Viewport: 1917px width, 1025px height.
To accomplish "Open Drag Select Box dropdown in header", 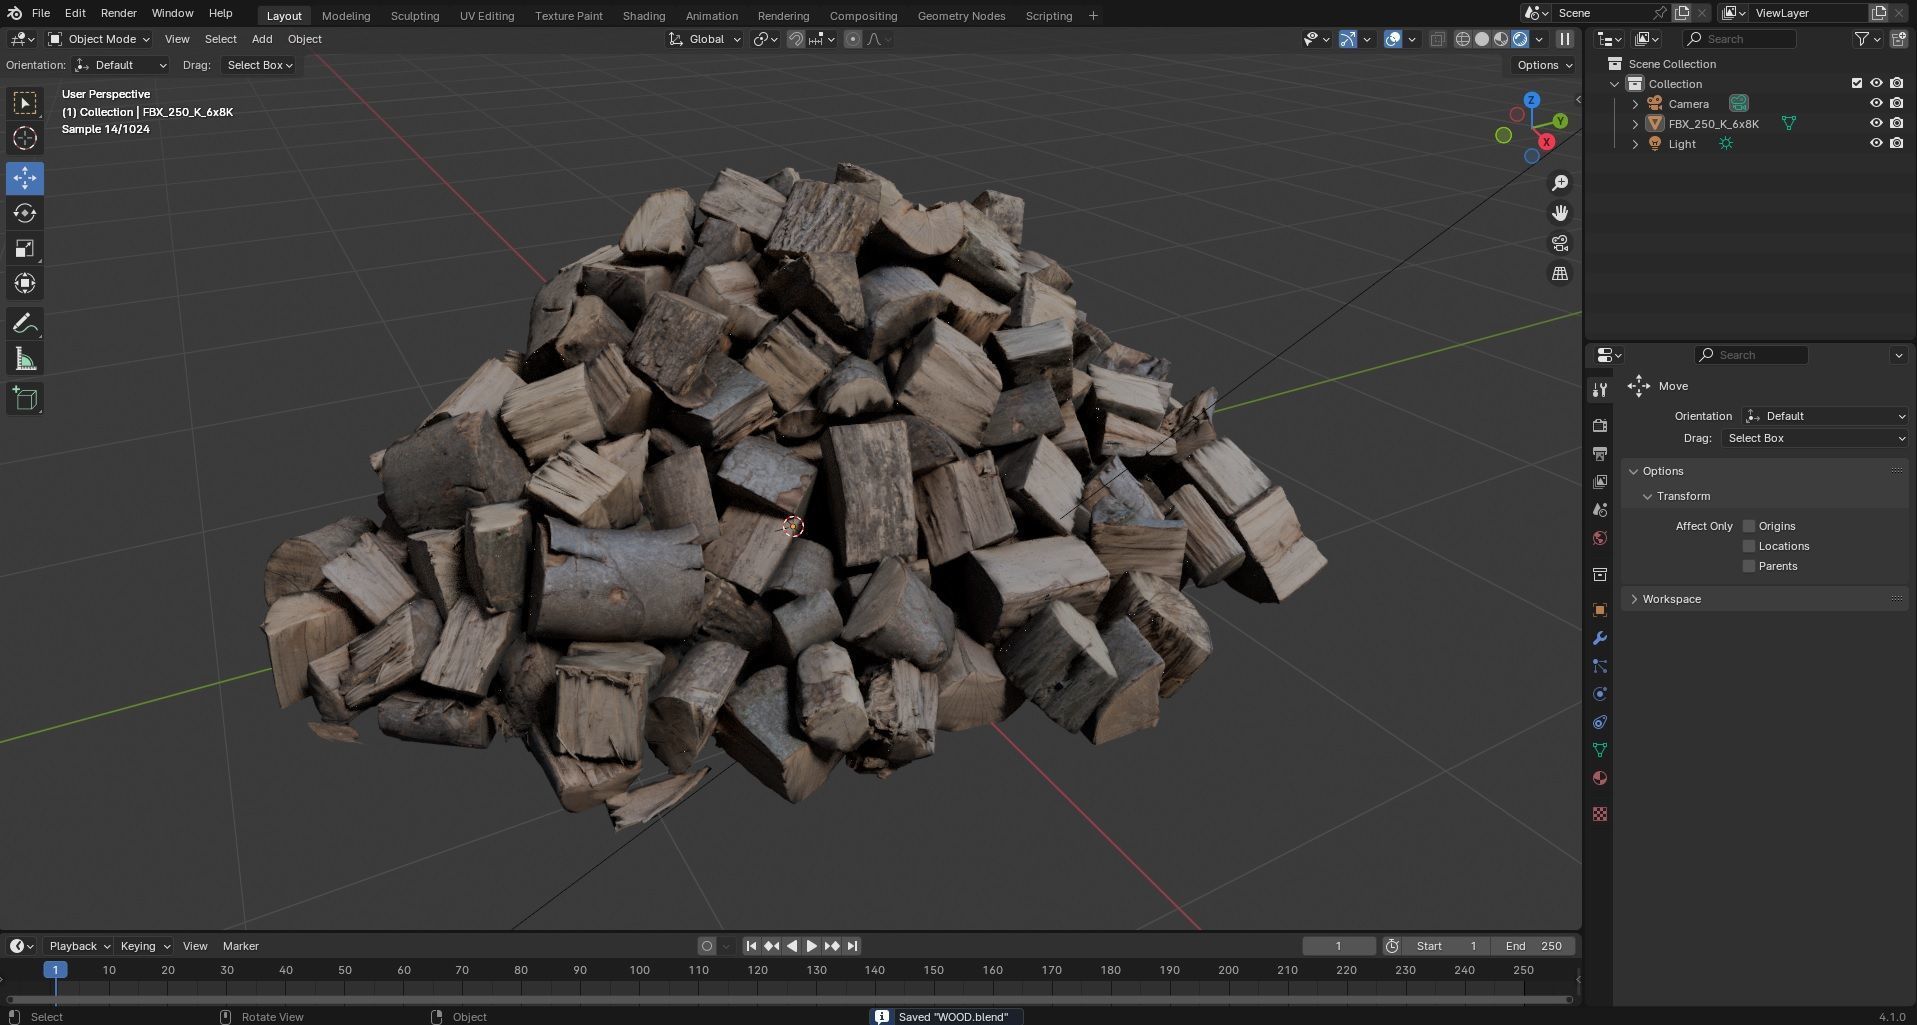I will [259, 65].
